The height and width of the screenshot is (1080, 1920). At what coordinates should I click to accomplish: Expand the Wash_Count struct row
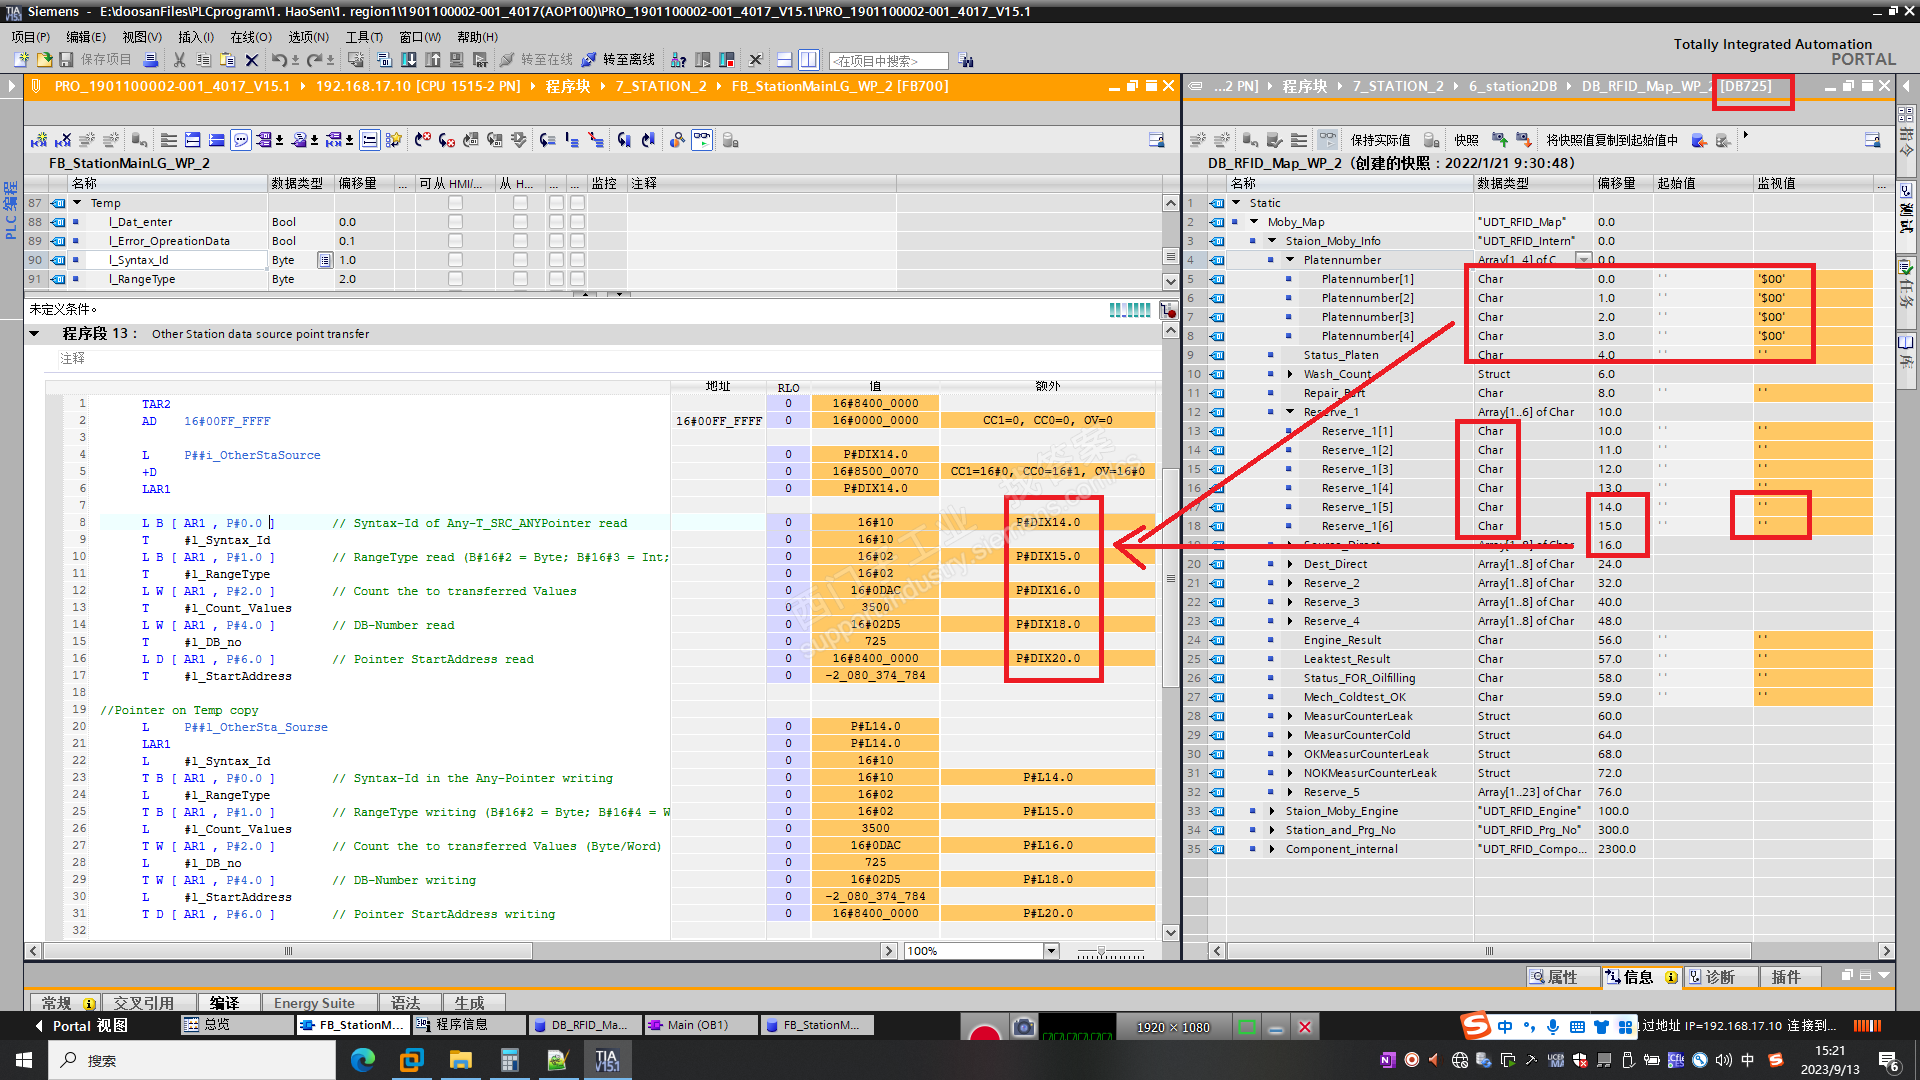click(1290, 374)
